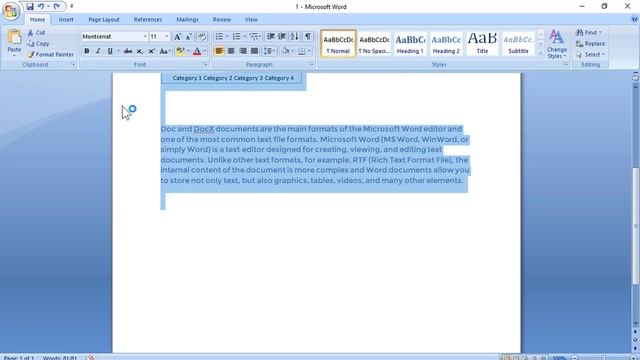Image resolution: width=640 pixels, height=360 pixels.
Task: Apply paragraph shading with paint bucket
Action: pyautogui.click(x=285, y=51)
